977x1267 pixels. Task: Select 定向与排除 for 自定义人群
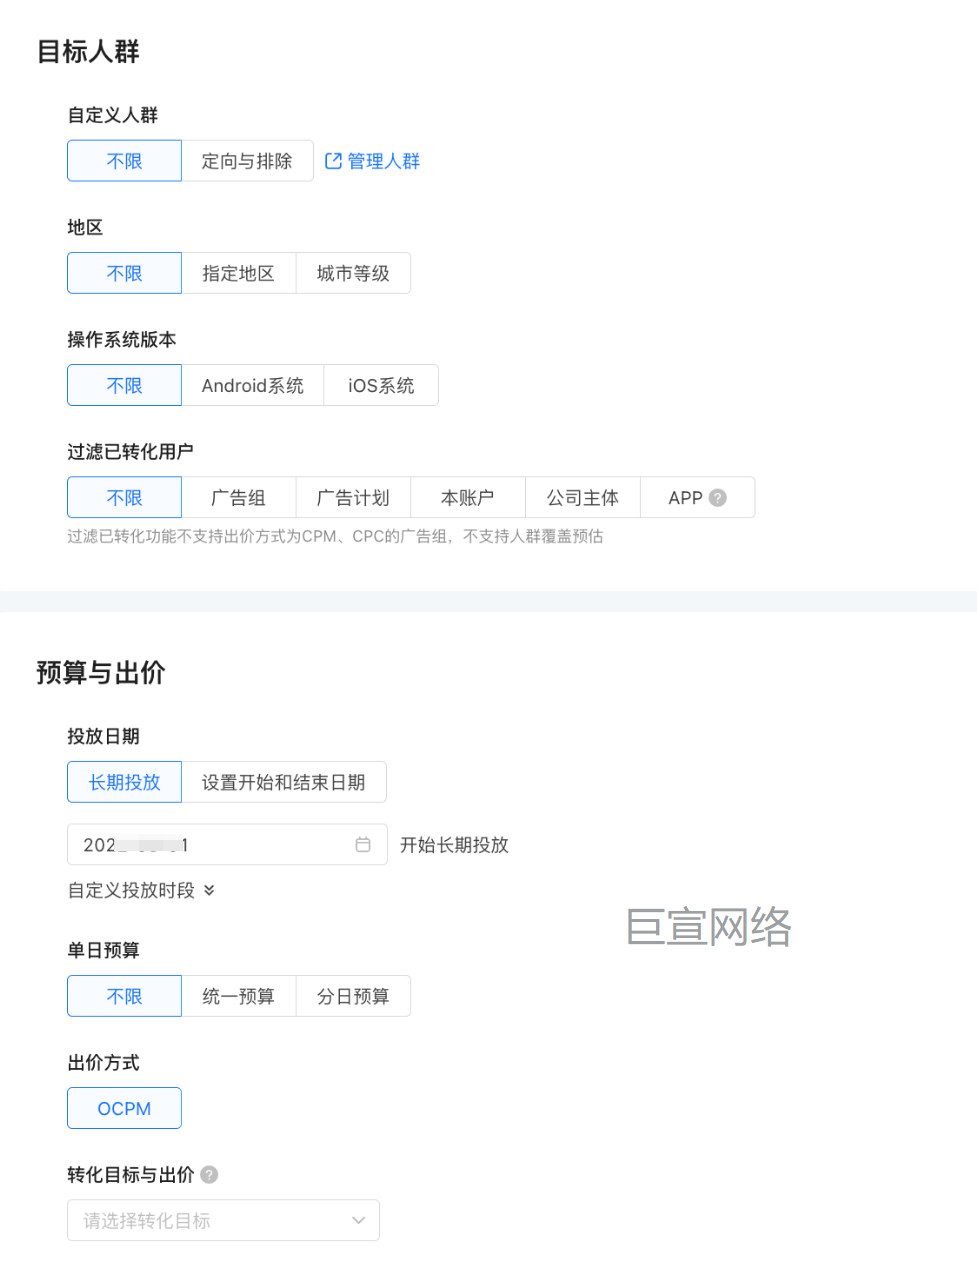pyautogui.click(x=247, y=160)
